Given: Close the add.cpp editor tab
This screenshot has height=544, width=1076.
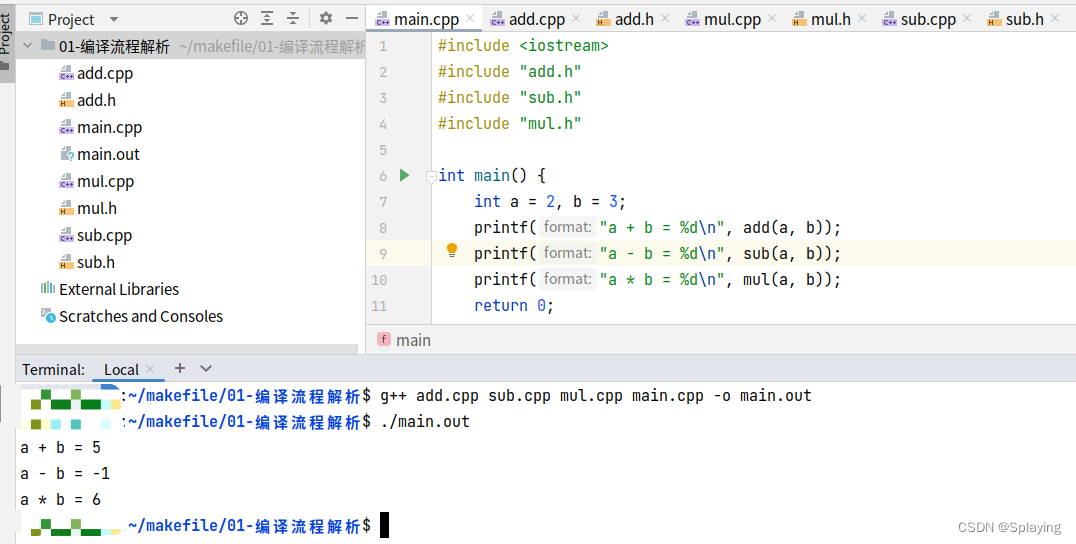Looking at the screenshot, I should coord(576,19).
